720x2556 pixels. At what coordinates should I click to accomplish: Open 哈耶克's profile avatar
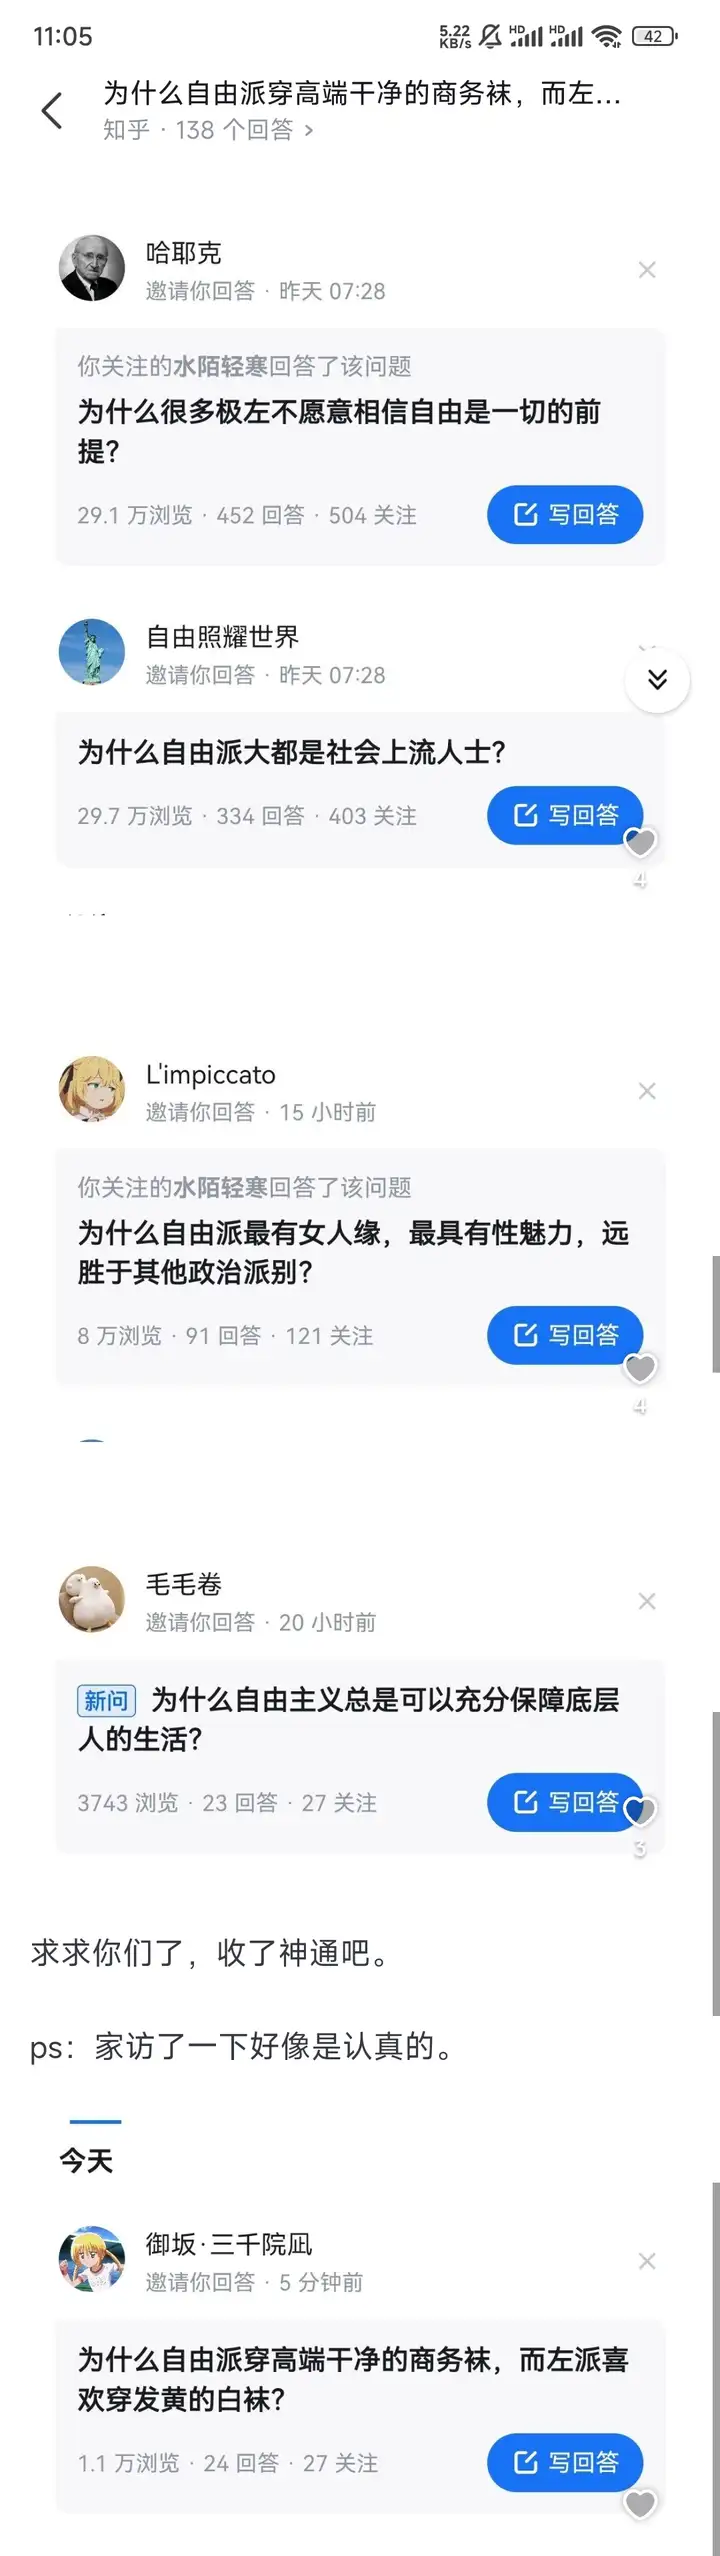92,269
